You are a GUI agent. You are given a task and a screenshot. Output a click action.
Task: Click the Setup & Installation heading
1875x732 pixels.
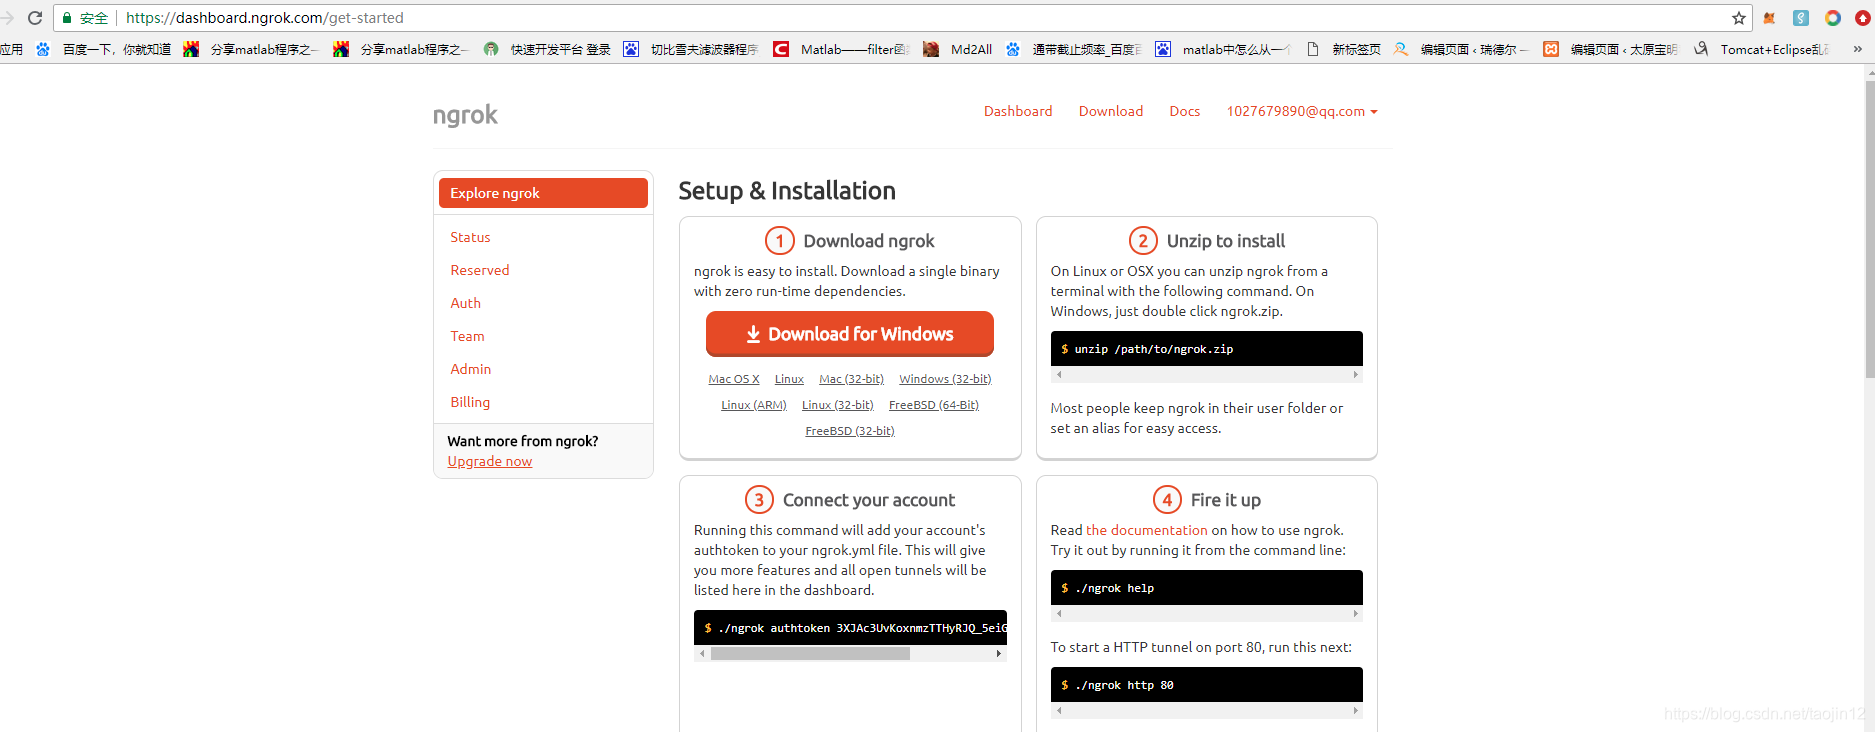pyautogui.click(x=787, y=191)
